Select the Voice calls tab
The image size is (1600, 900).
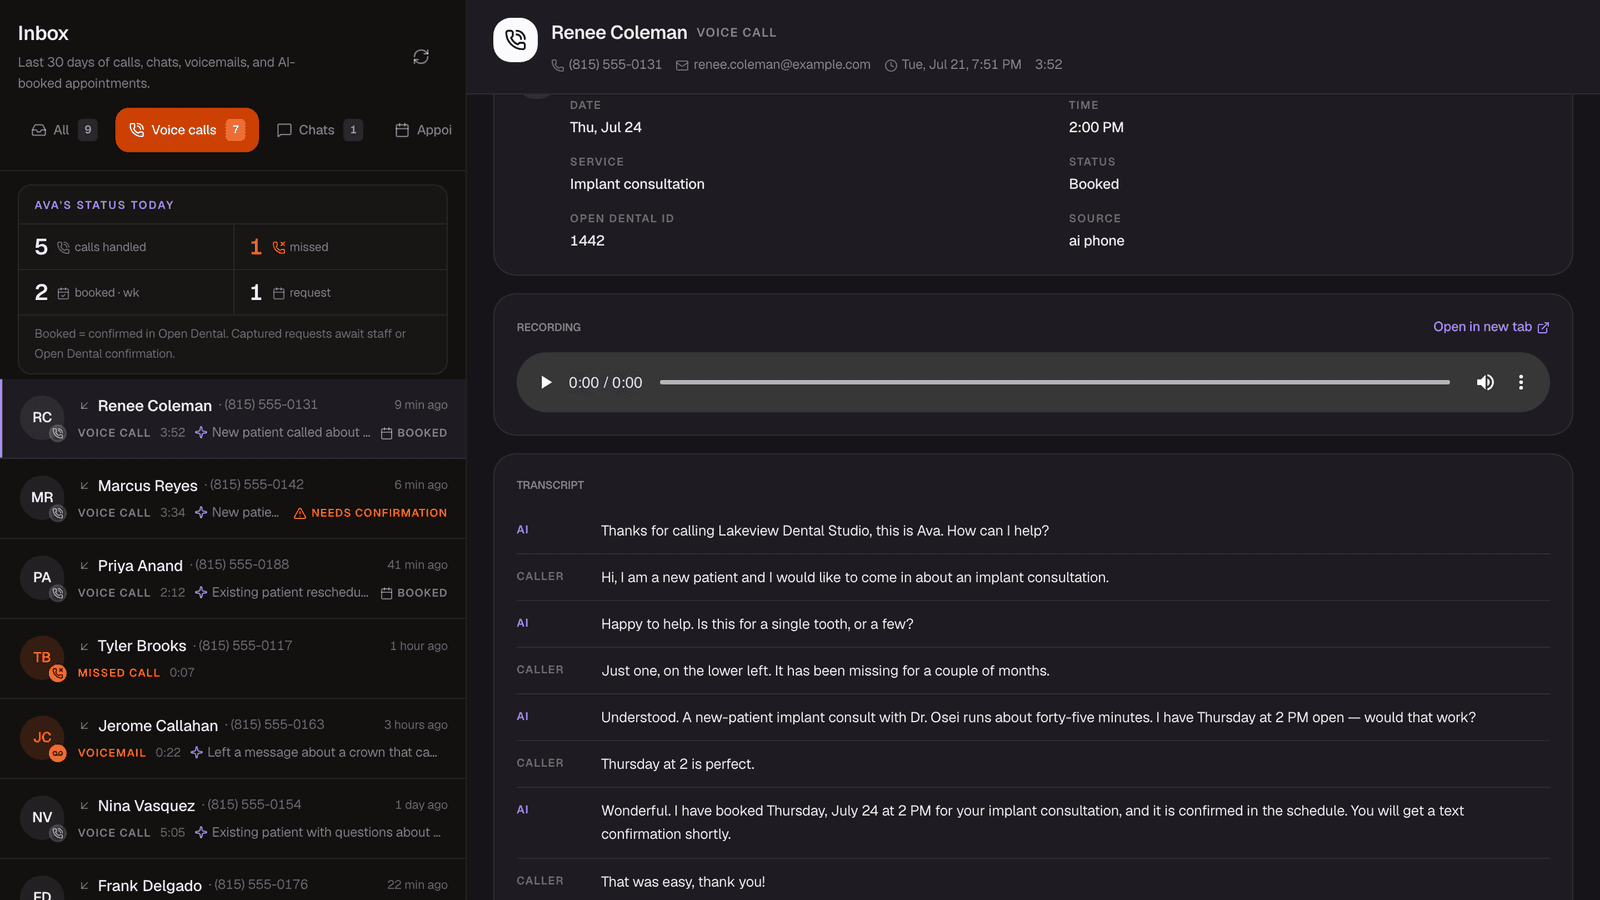[x=187, y=130]
